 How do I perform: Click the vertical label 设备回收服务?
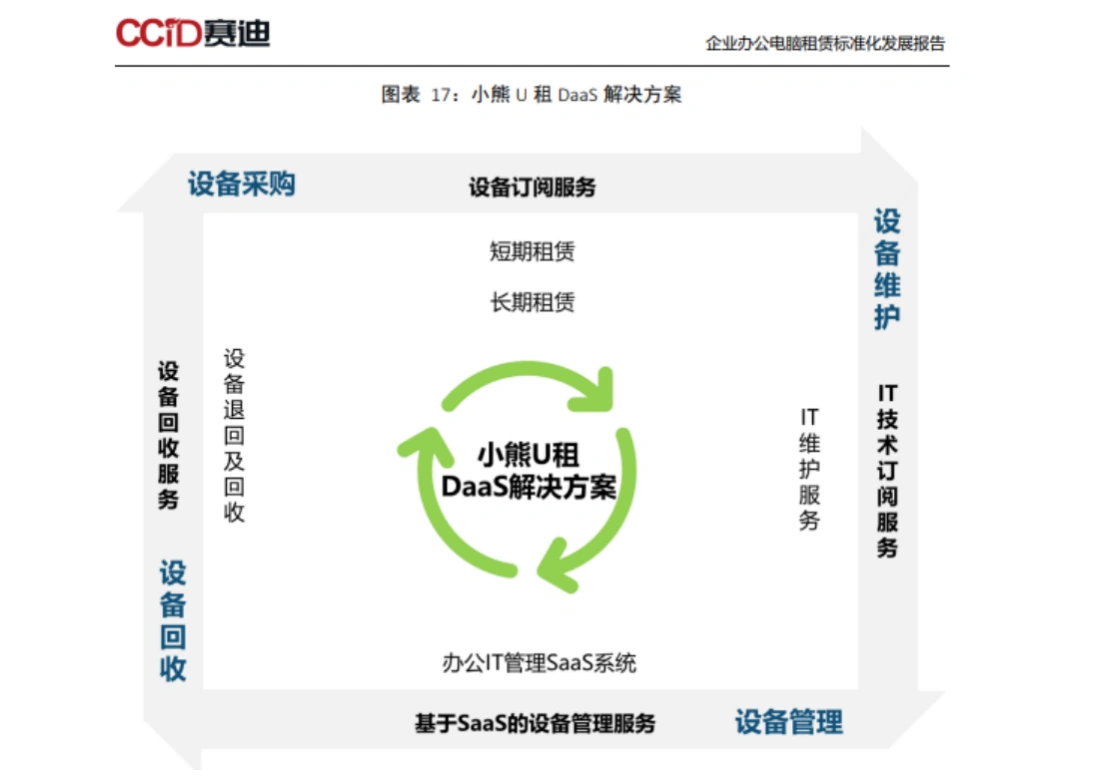[x=168, y=435]
